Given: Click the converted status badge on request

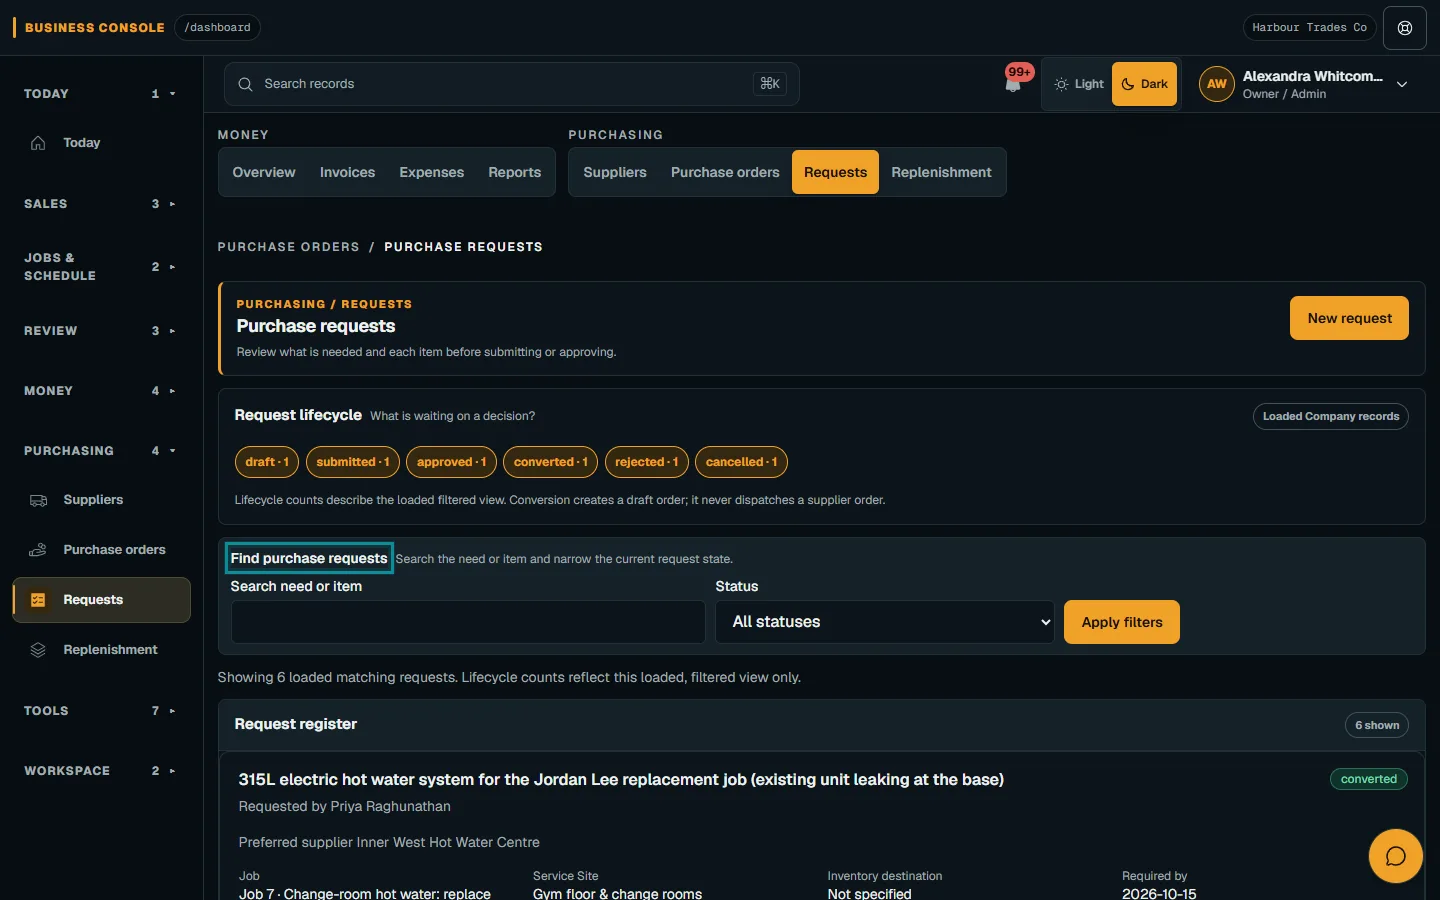Looking at the screenshot, I should (1368, 779).
